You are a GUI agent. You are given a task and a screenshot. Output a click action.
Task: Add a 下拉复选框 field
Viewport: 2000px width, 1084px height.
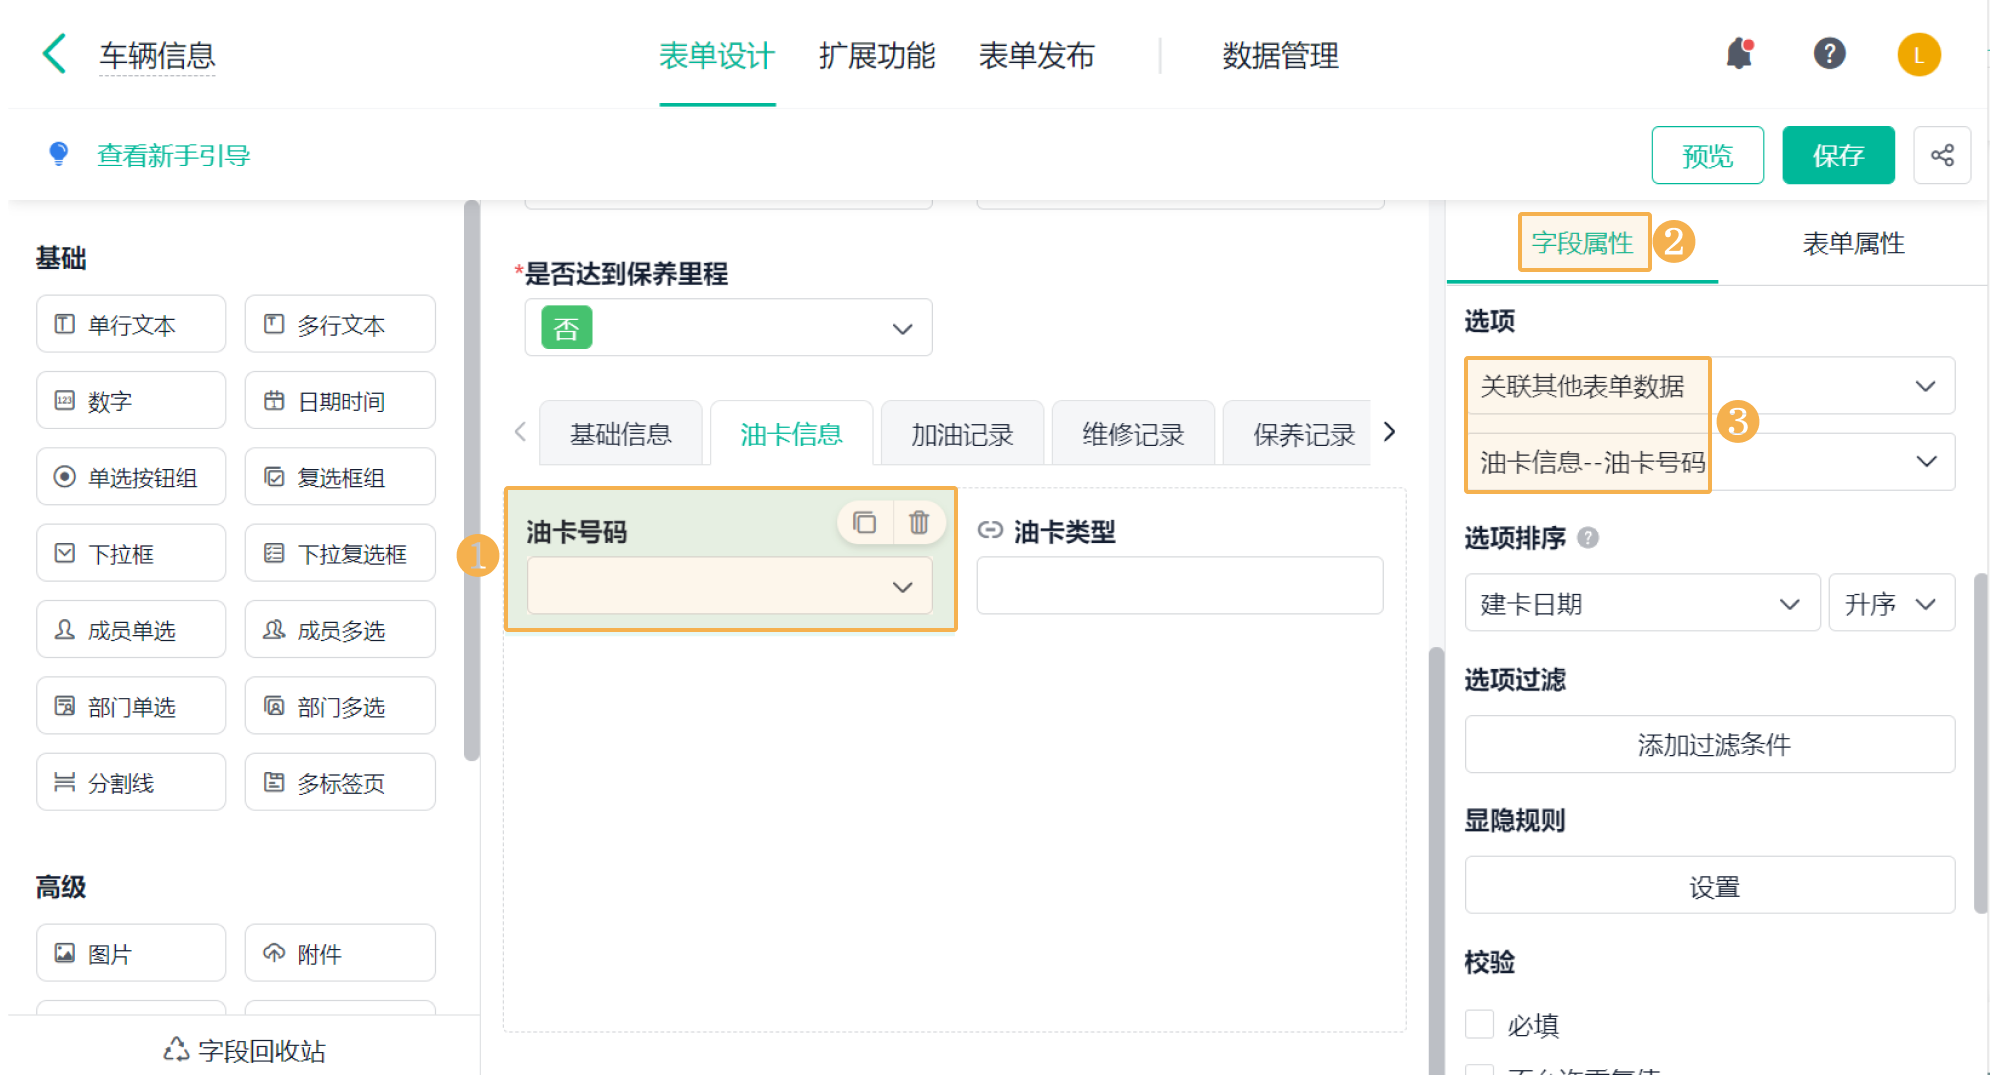pyautogui.click(x=340, y=553)
